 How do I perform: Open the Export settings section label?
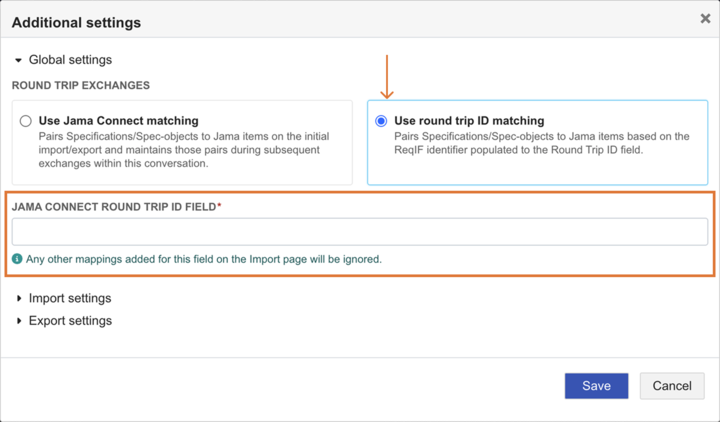[x=70, y=321]
